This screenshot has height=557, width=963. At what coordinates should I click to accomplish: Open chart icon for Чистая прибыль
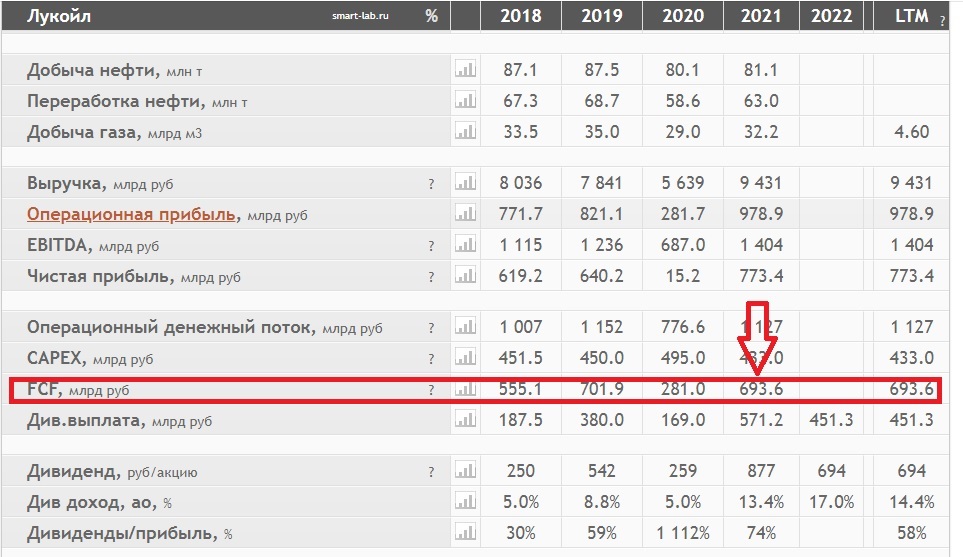coord(465,276)
